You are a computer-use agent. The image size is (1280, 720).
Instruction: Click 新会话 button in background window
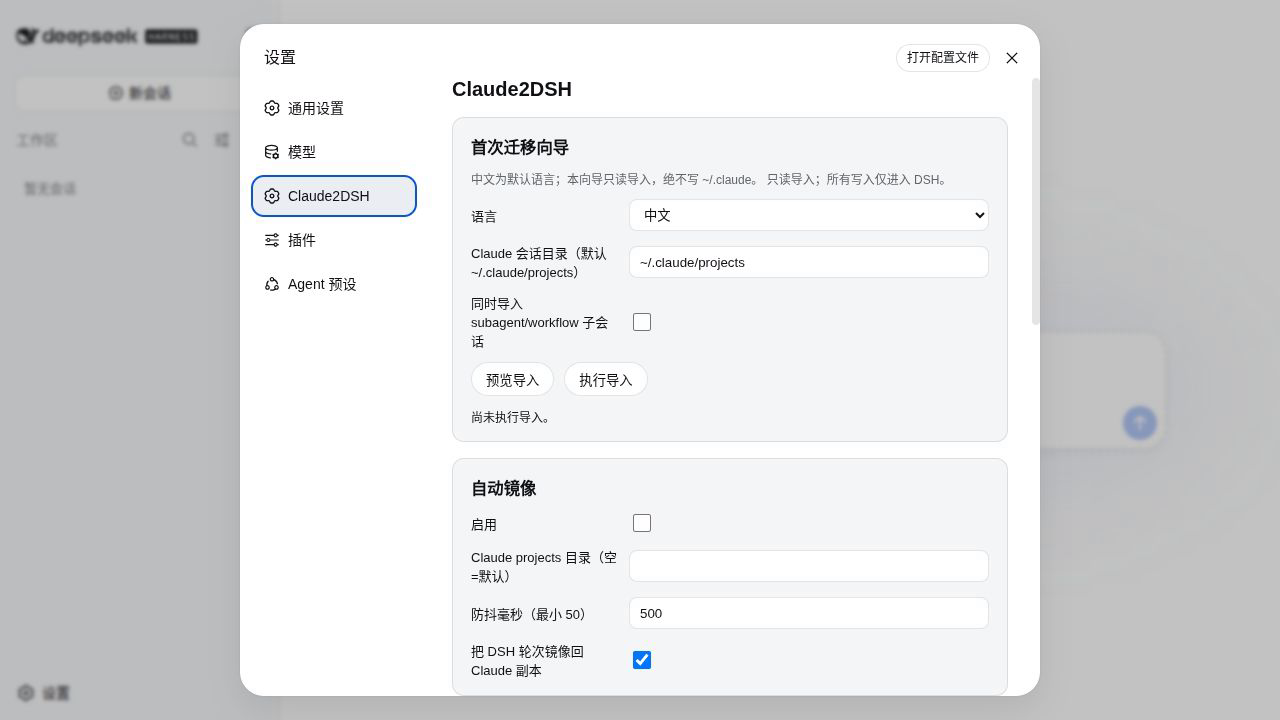(x=140, y=93)
